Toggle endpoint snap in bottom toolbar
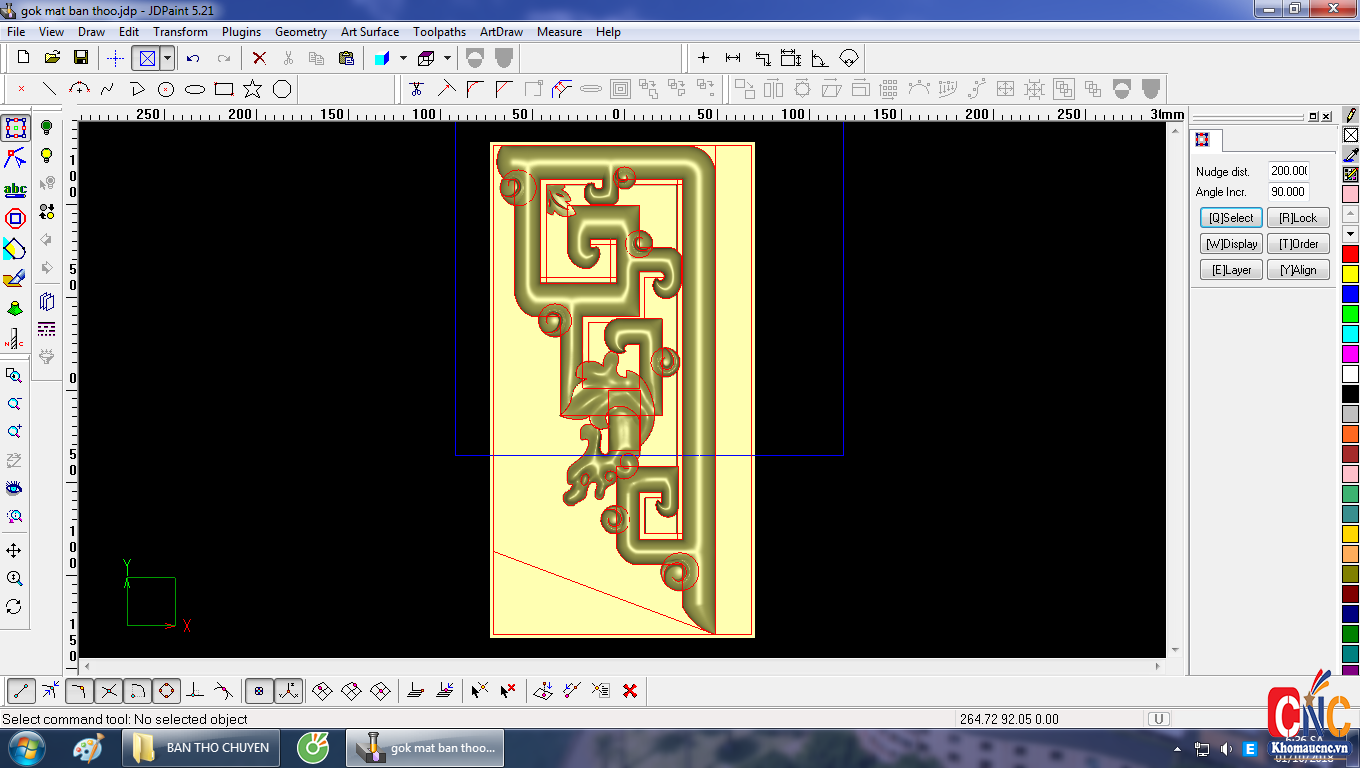This screenshot has width=1360, height=768. [22, 691]
